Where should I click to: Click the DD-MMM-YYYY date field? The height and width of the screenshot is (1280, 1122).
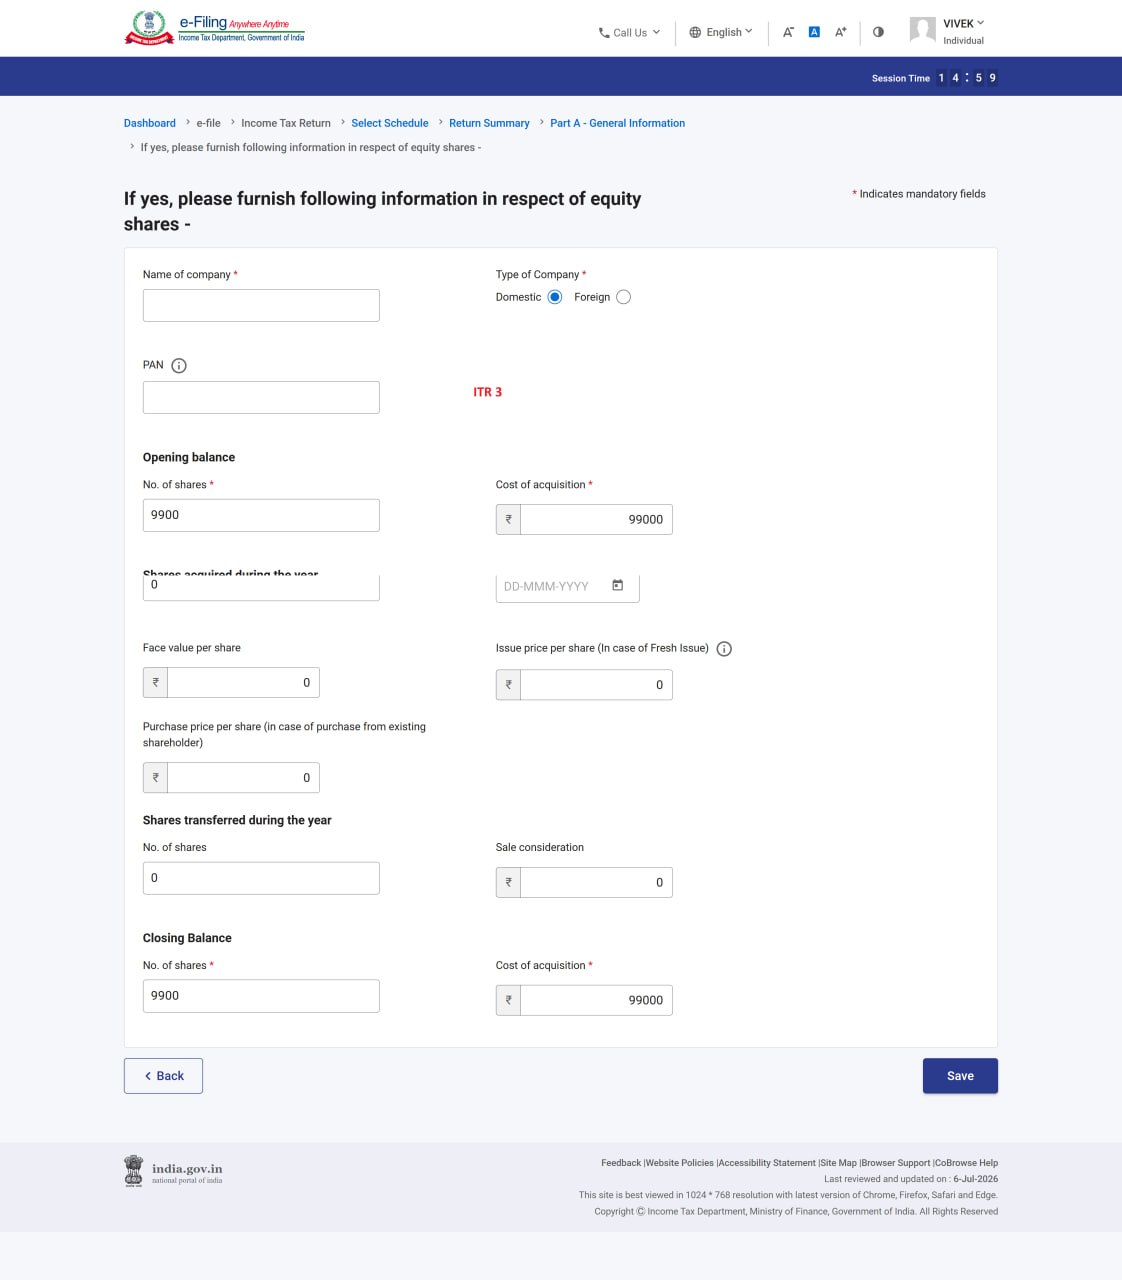coord(567,587)
